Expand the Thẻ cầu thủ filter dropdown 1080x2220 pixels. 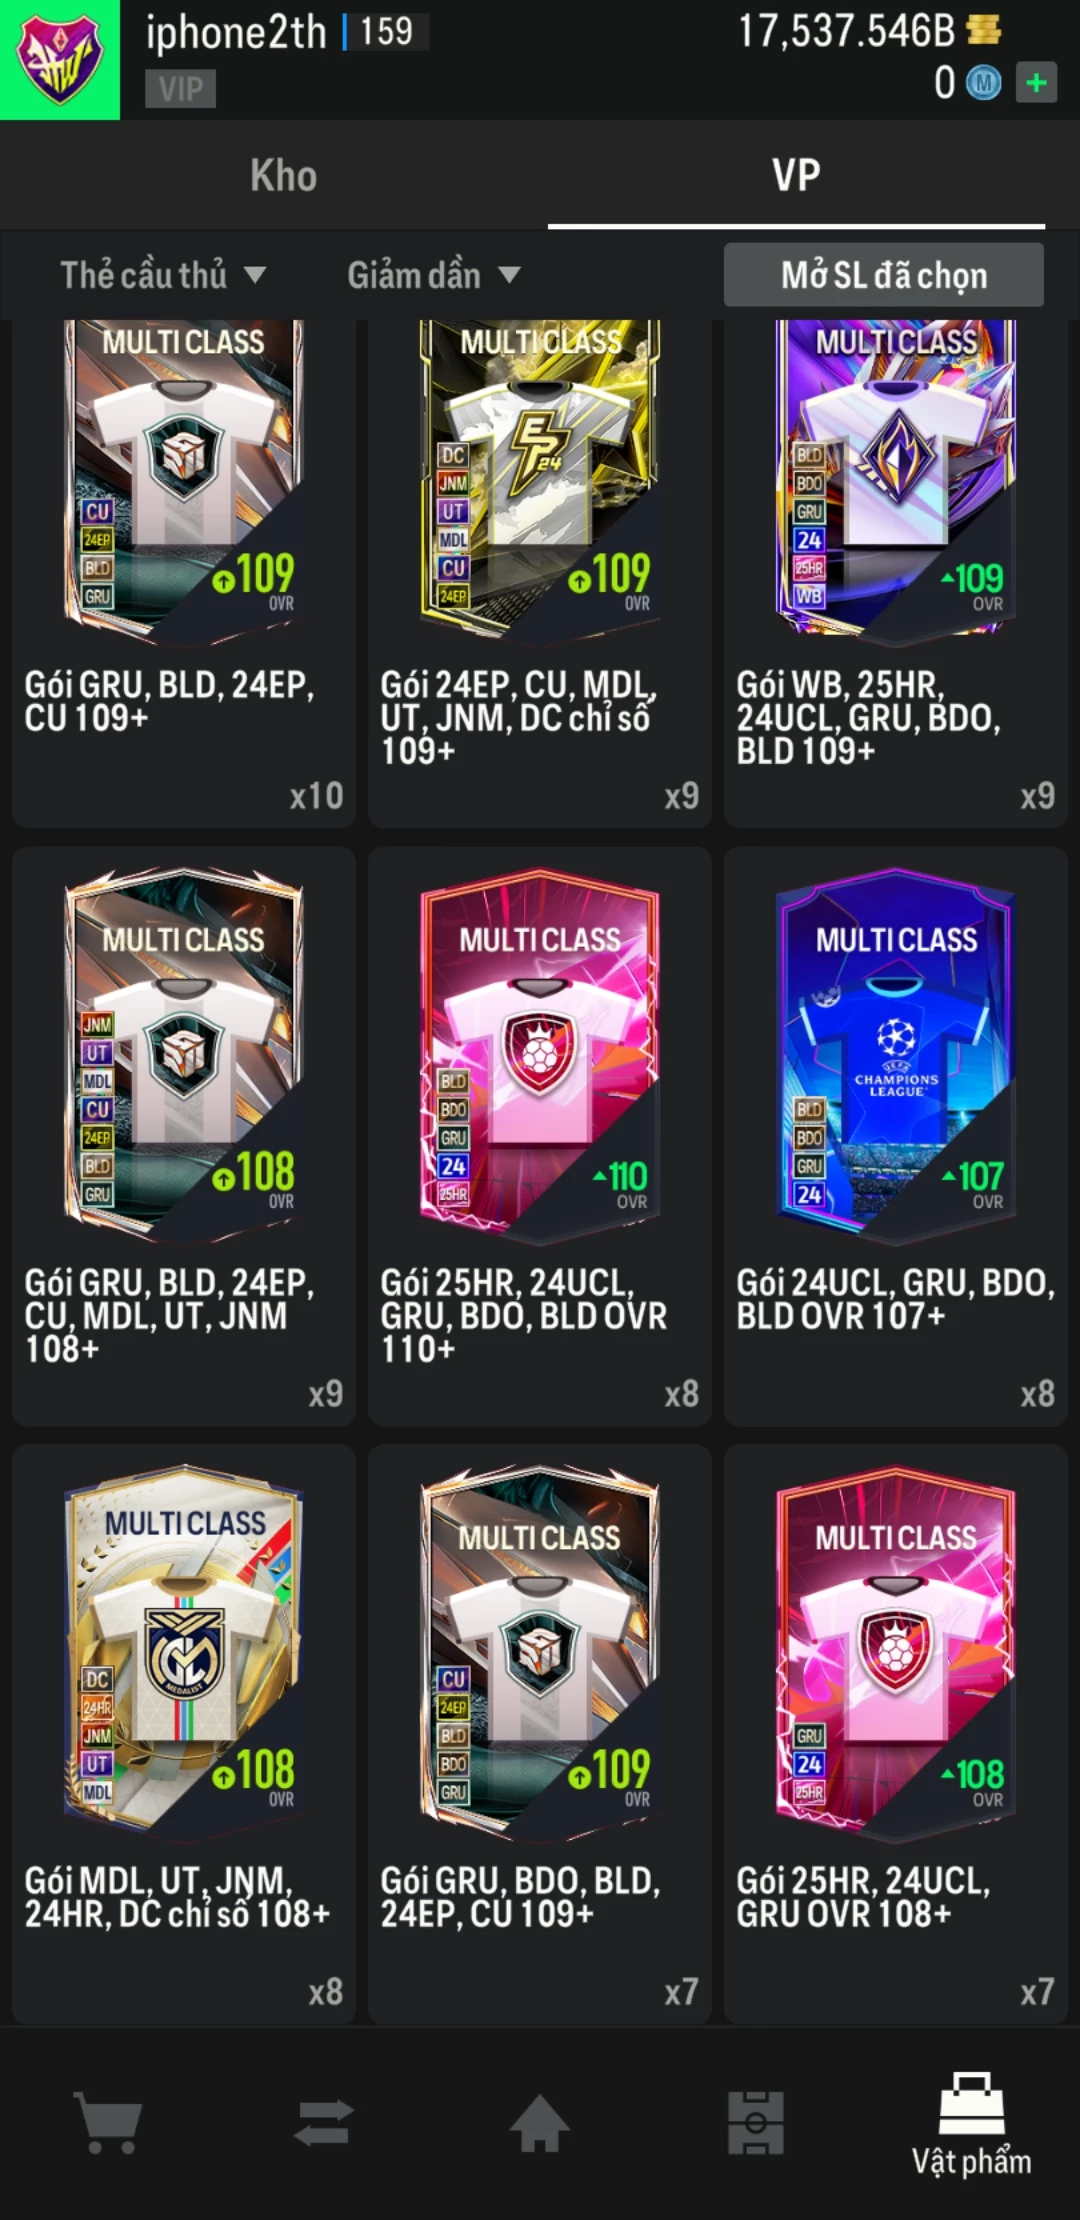[x=163, y=274]
